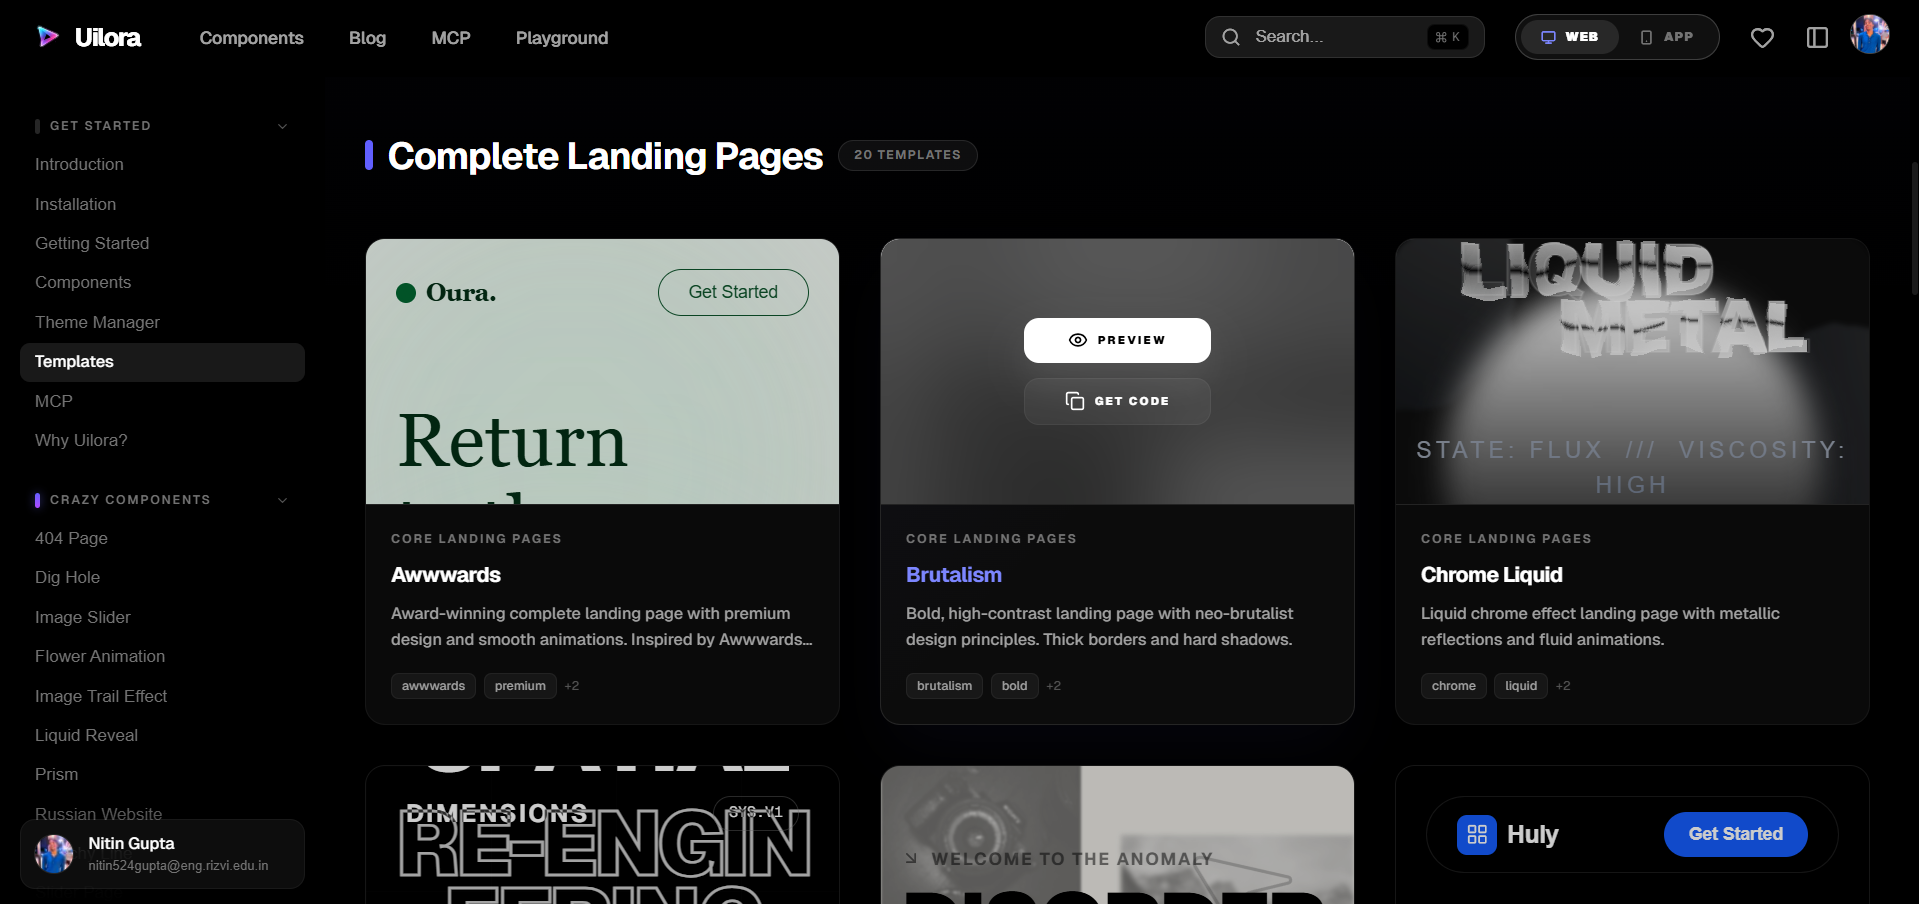Screen dimensions: 1919x904
Task: Open Getting Started in sidebar
Action: pos(92,243)
